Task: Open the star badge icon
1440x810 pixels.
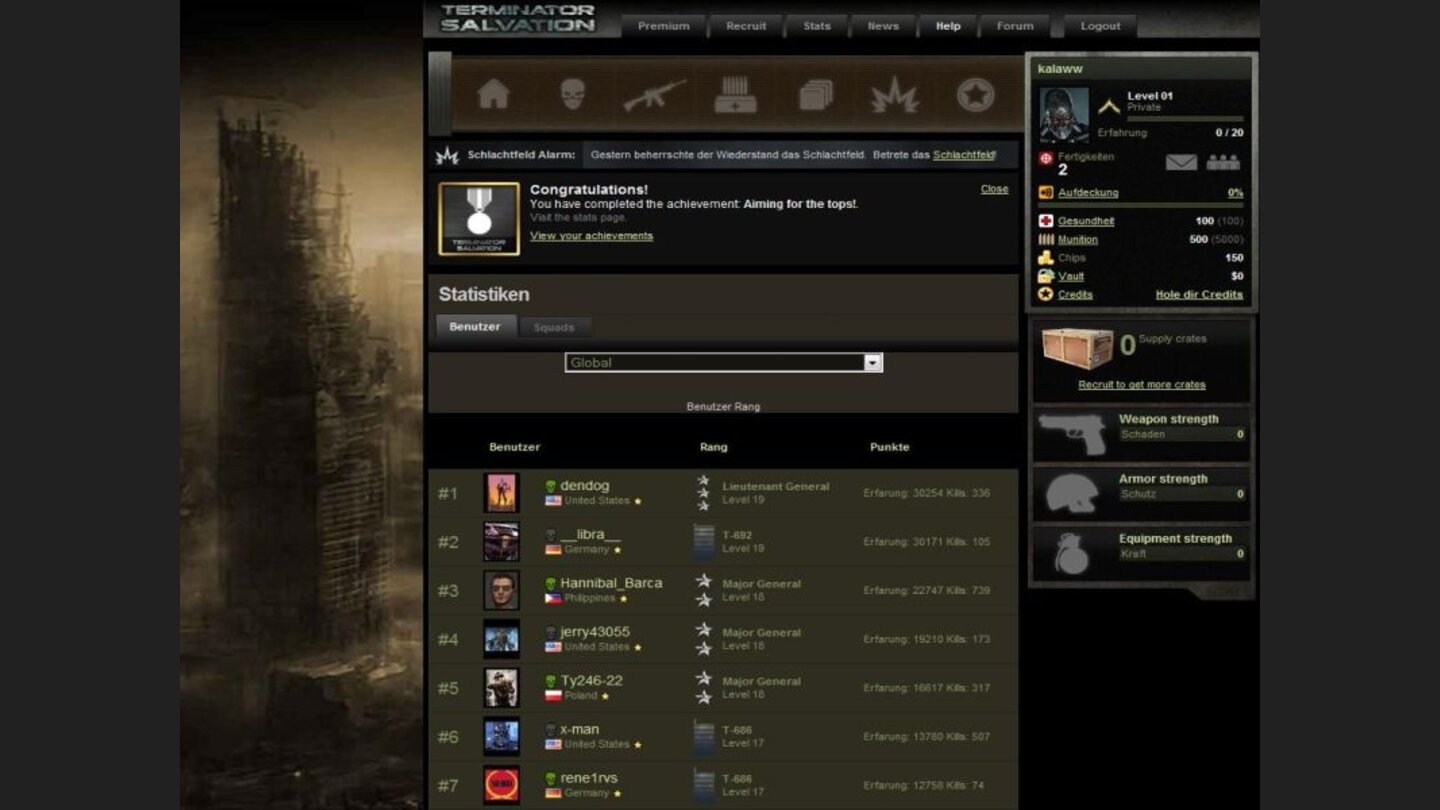Action: coord(975,95)
